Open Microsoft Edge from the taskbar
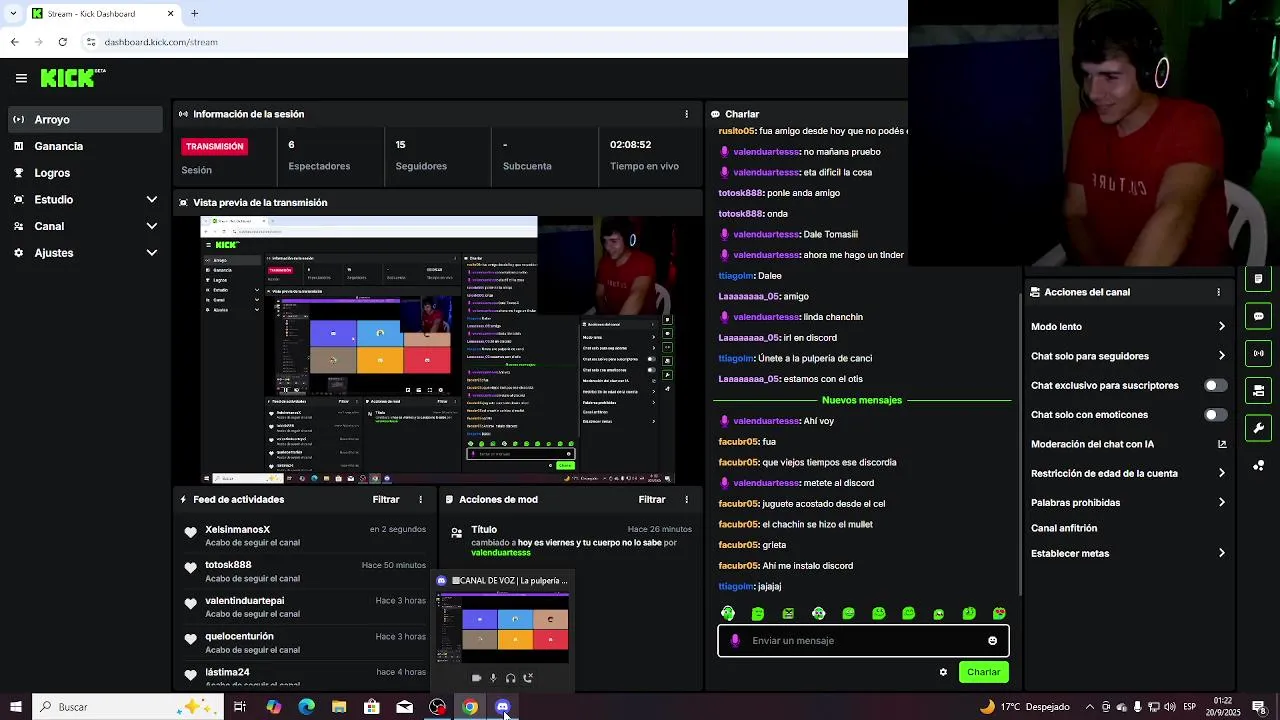Screen dimensions: 1280x720 [x=306, y=707]
